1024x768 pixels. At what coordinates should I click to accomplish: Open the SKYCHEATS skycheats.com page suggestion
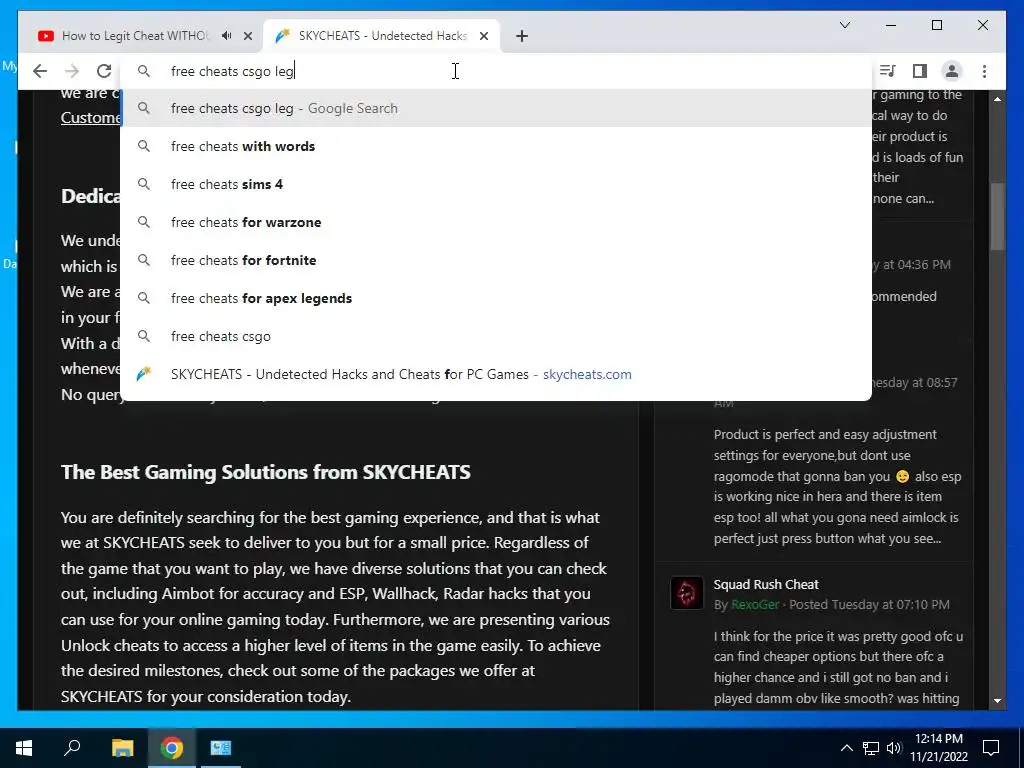coord(496,374)
